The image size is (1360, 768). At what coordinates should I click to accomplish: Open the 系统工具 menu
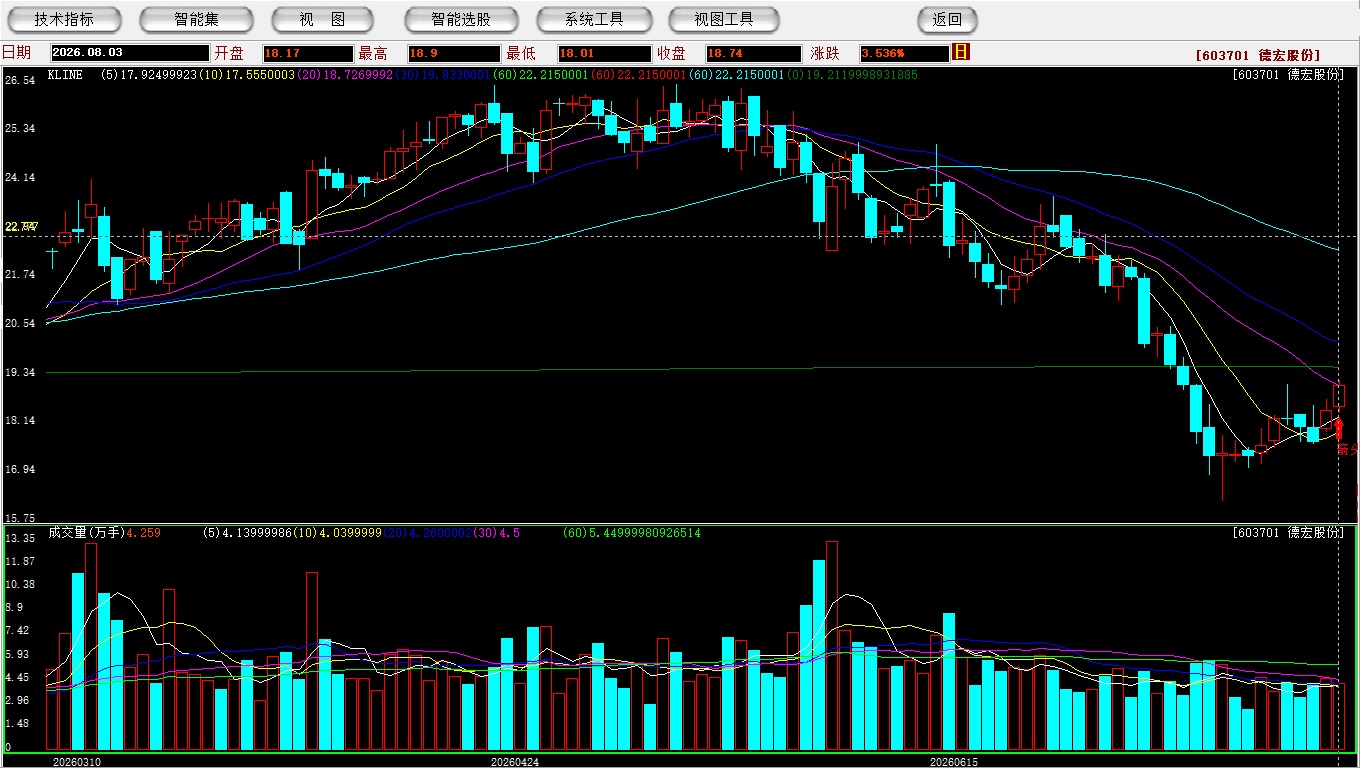pyautogui.click(x=594, y=19)
